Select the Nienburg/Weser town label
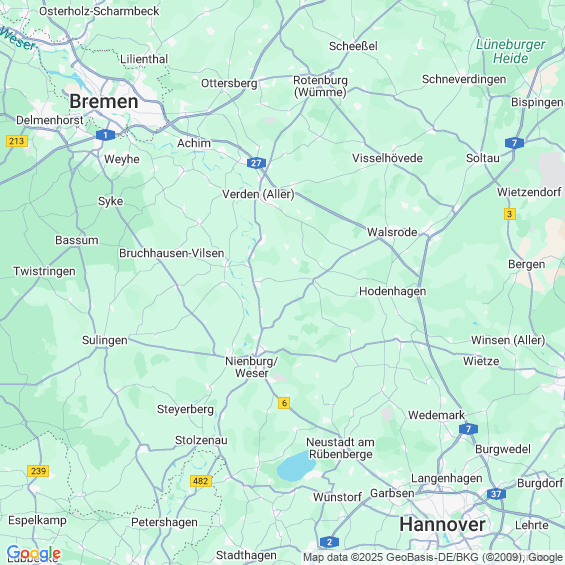 (252, 367)
